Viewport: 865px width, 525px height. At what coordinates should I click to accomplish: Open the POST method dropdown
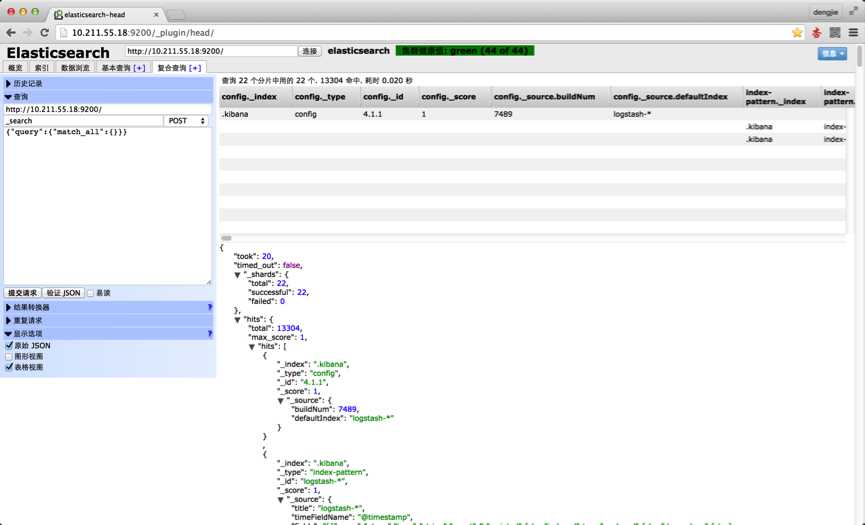click(185, 121)
